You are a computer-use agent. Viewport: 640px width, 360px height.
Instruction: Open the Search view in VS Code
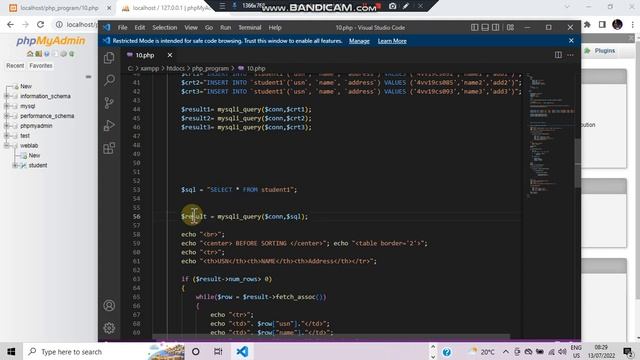click(x=109, y=80)
